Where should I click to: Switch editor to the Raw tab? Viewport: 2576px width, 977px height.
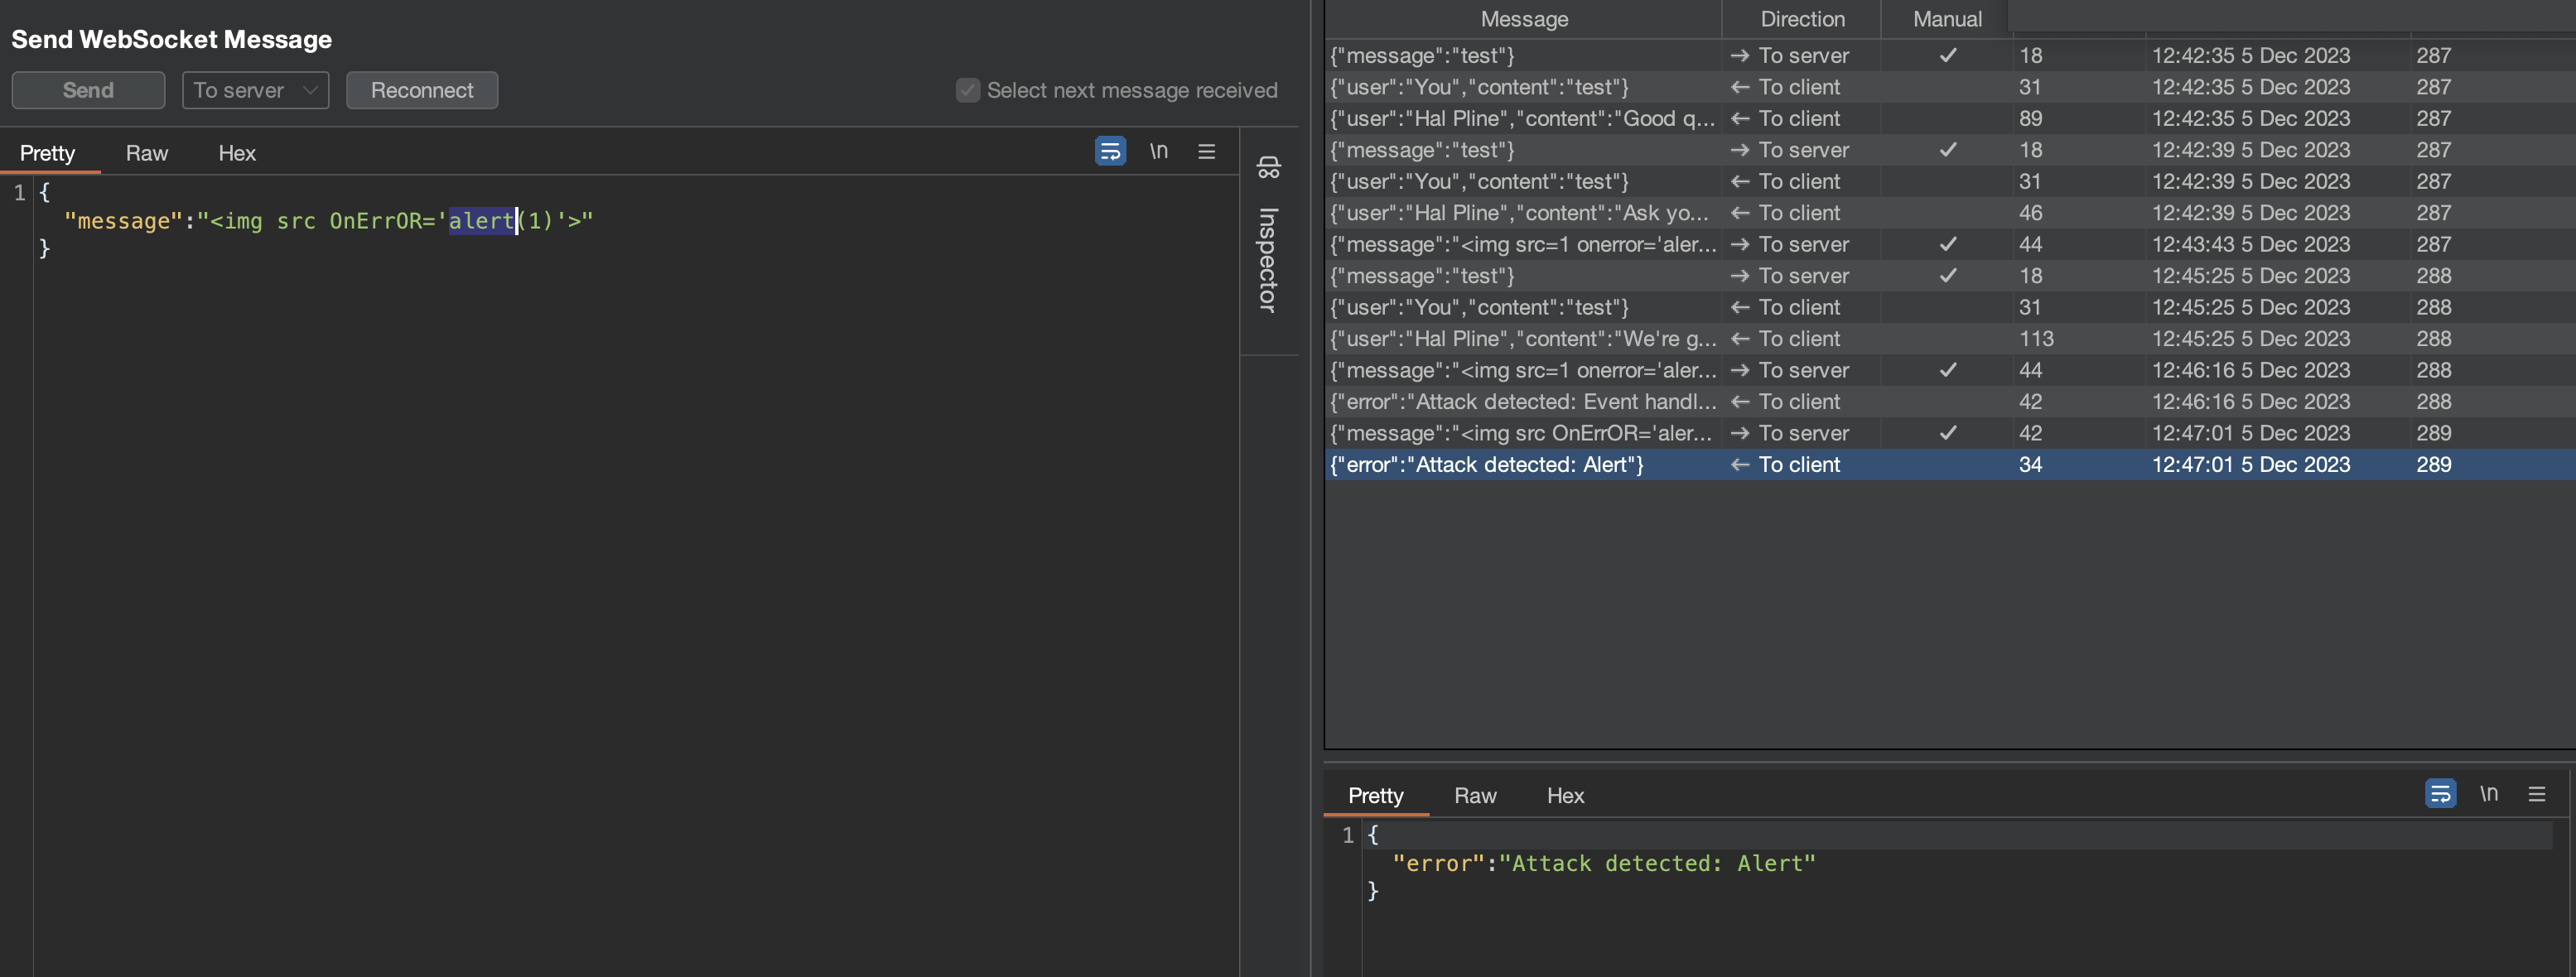coord(146,153)
